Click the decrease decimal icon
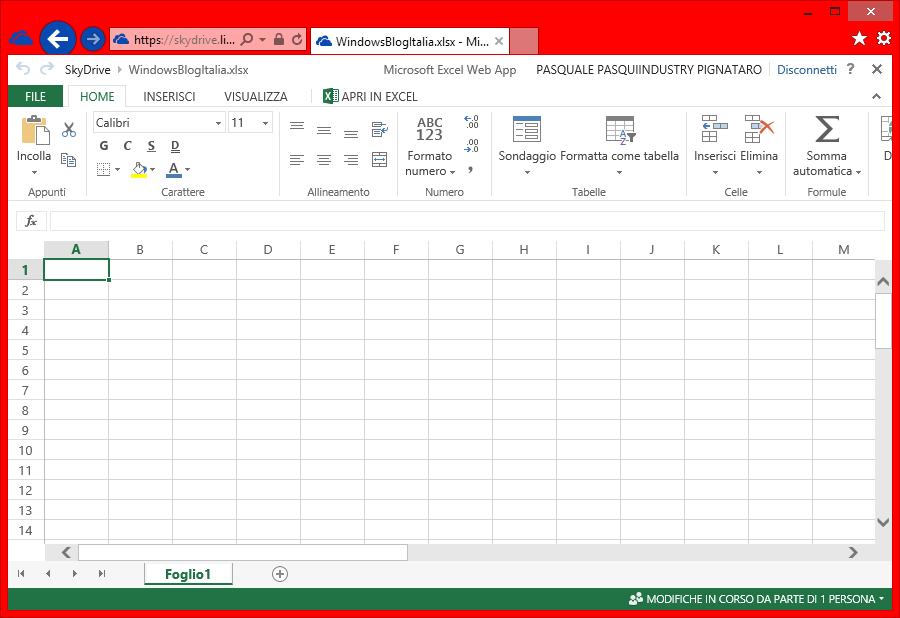Image resolution: width=900 pixels, height=618 pixels. (x=471, y=146)
